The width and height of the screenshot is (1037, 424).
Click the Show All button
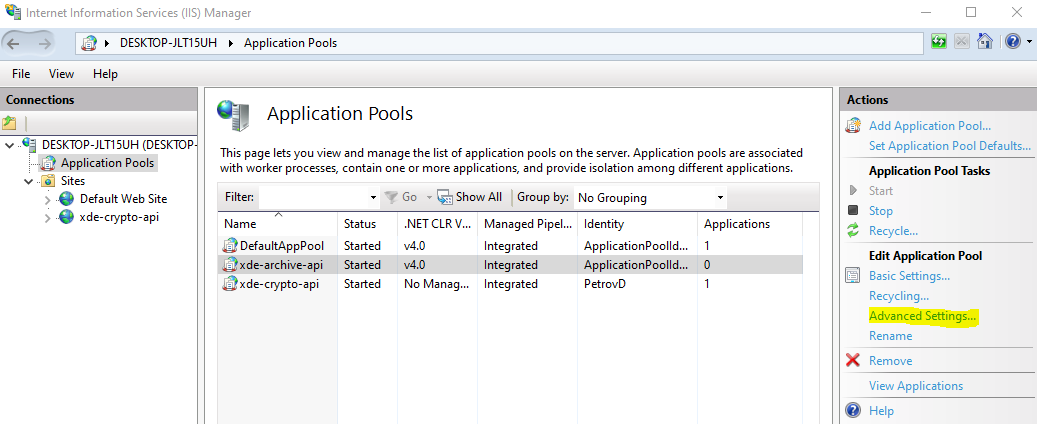coord(470,197)
